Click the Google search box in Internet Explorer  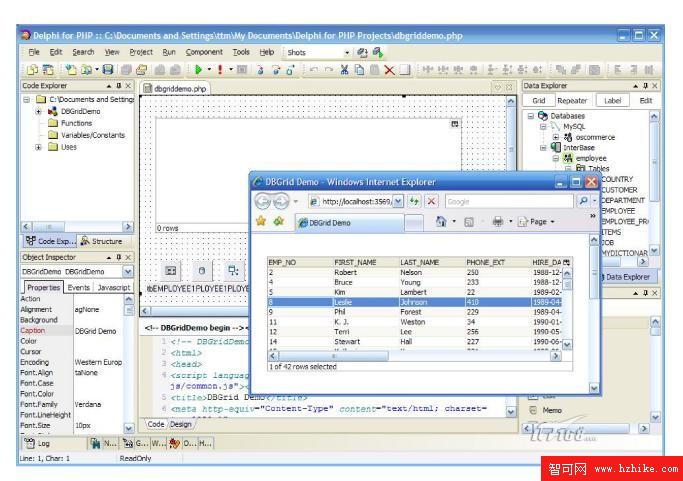coord(509,201)
